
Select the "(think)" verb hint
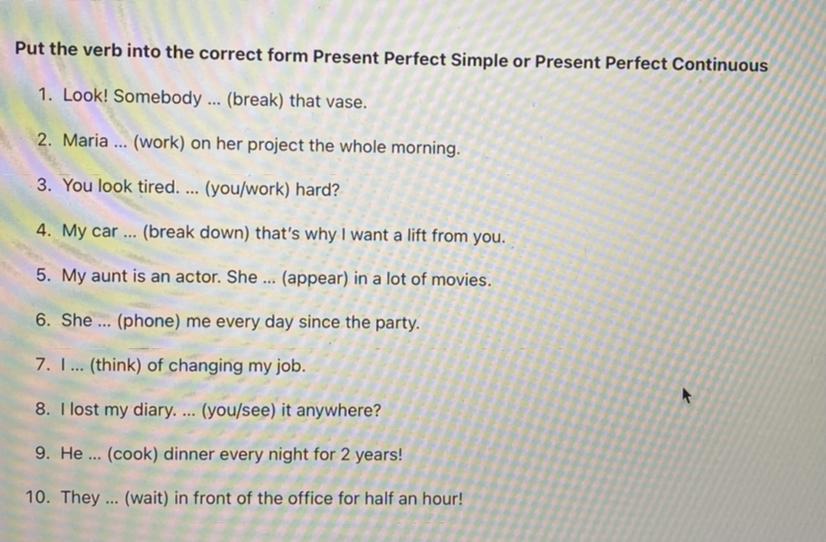point(115,366)
